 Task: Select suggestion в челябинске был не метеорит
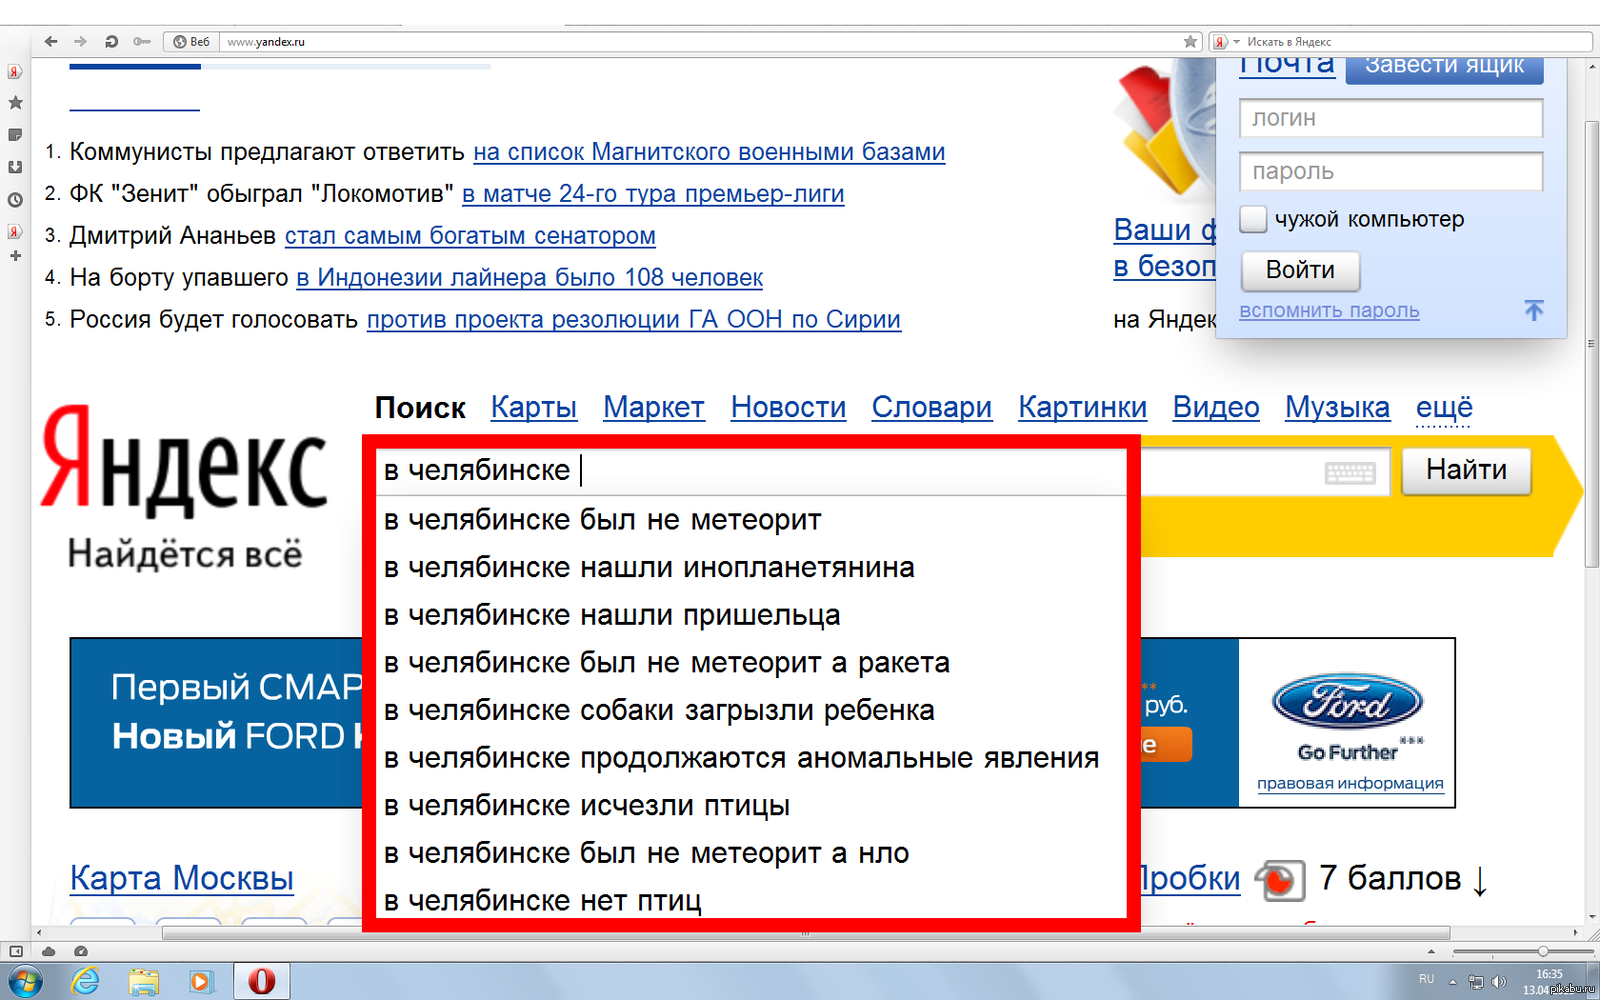point(751,520)
